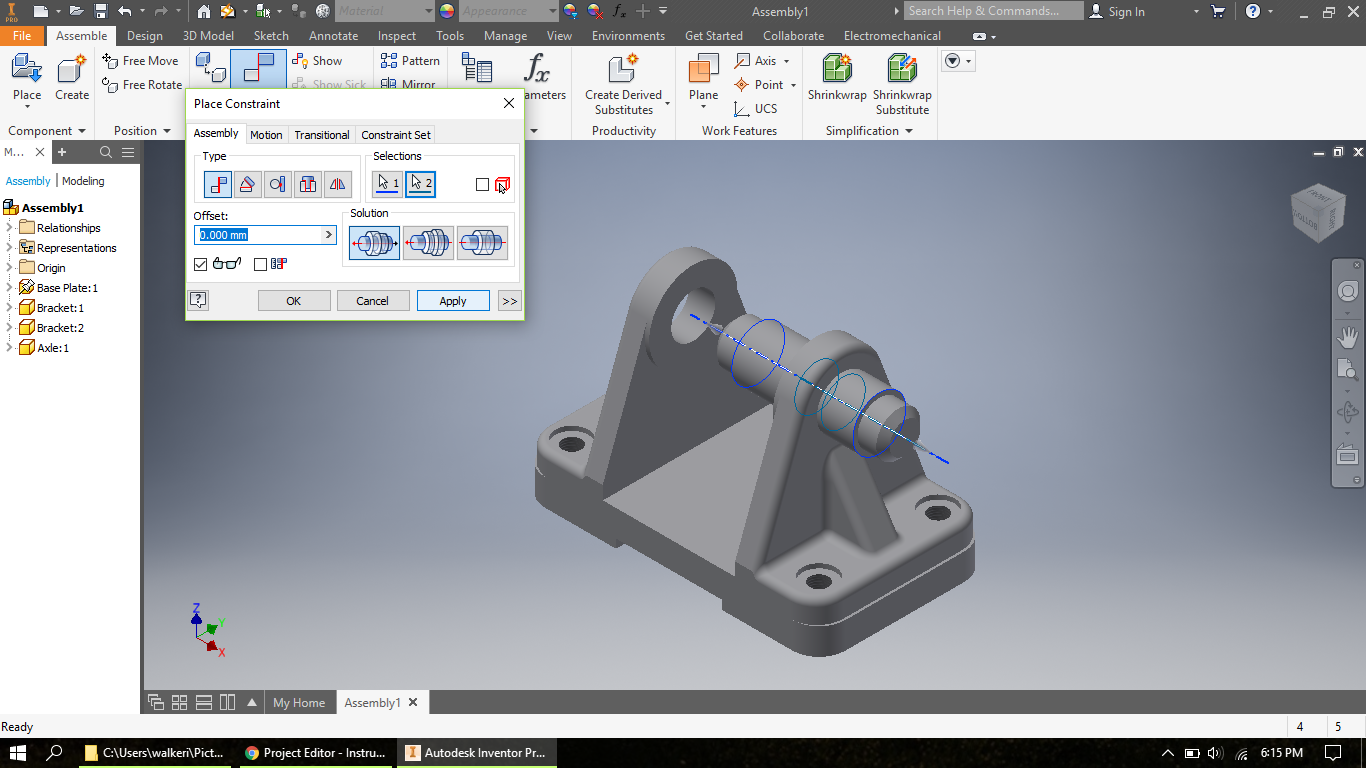Switch to the Motion tab
Screen dimensions: 1366x768
(x=266, y=134)
